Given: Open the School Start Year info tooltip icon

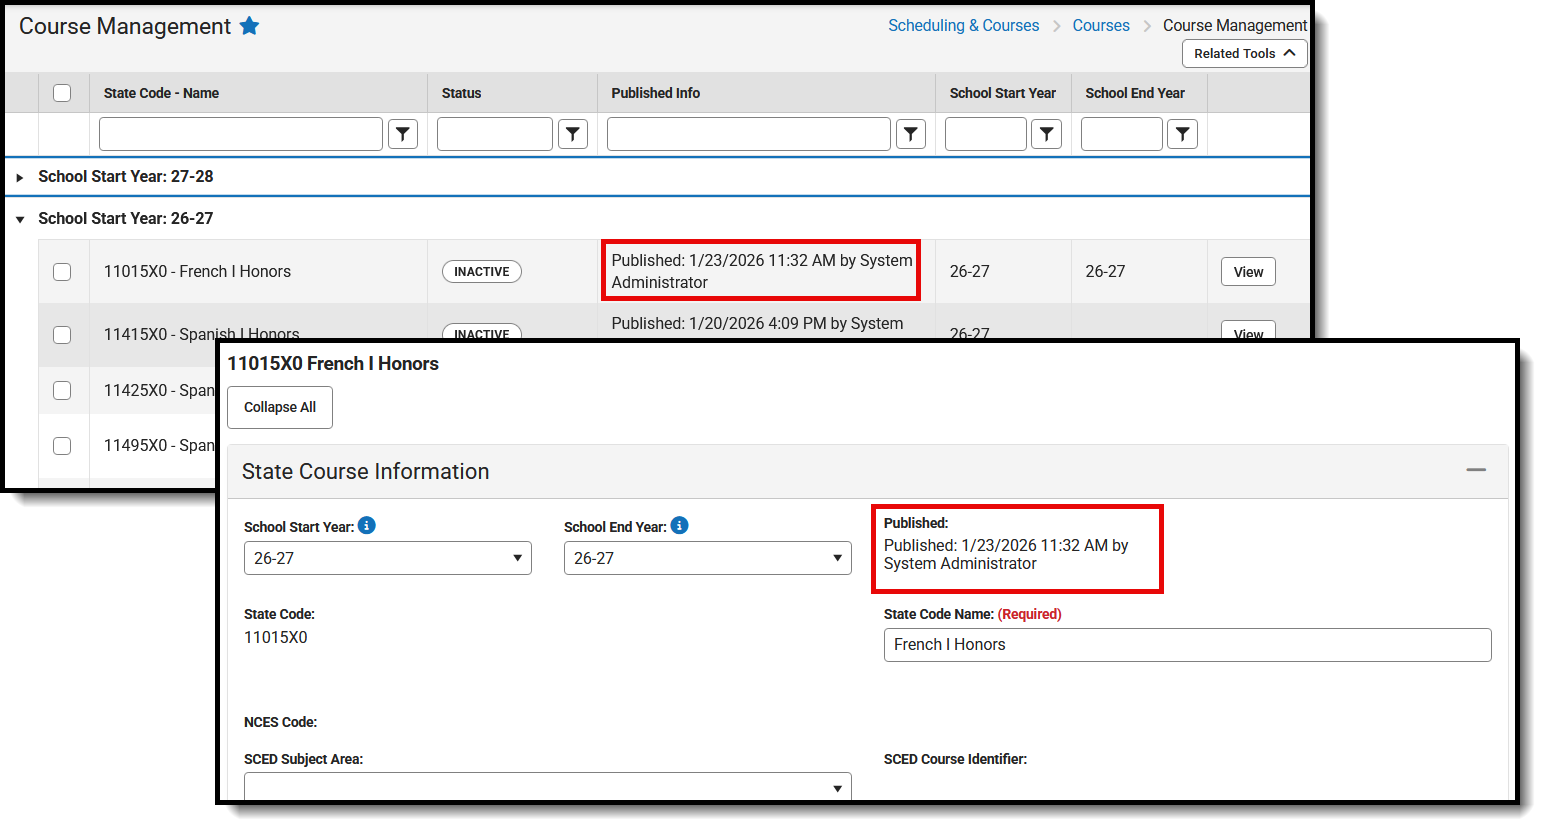Looking at the screenshot, I should [366, 525].
